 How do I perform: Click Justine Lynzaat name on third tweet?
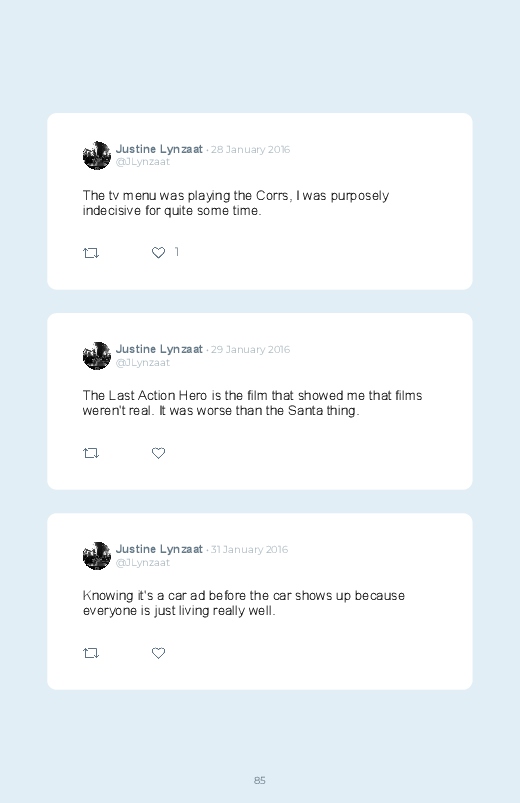click(159, 549)
